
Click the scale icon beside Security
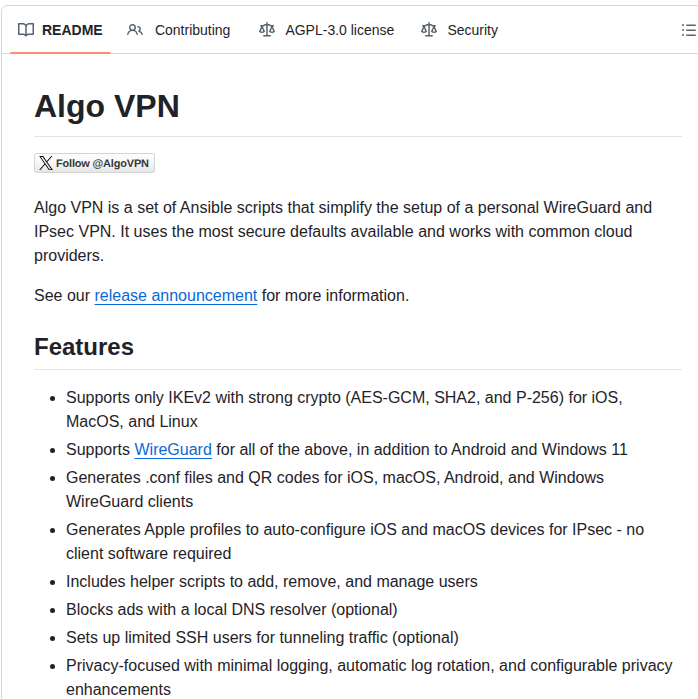[x=429, y=30]
